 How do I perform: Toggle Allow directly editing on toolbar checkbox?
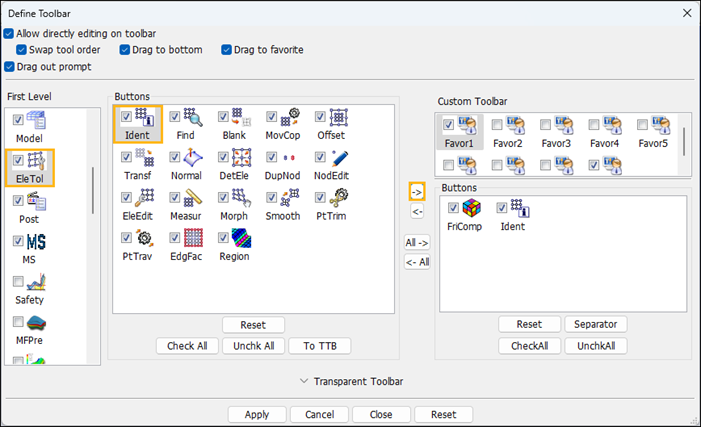[10, 33]
